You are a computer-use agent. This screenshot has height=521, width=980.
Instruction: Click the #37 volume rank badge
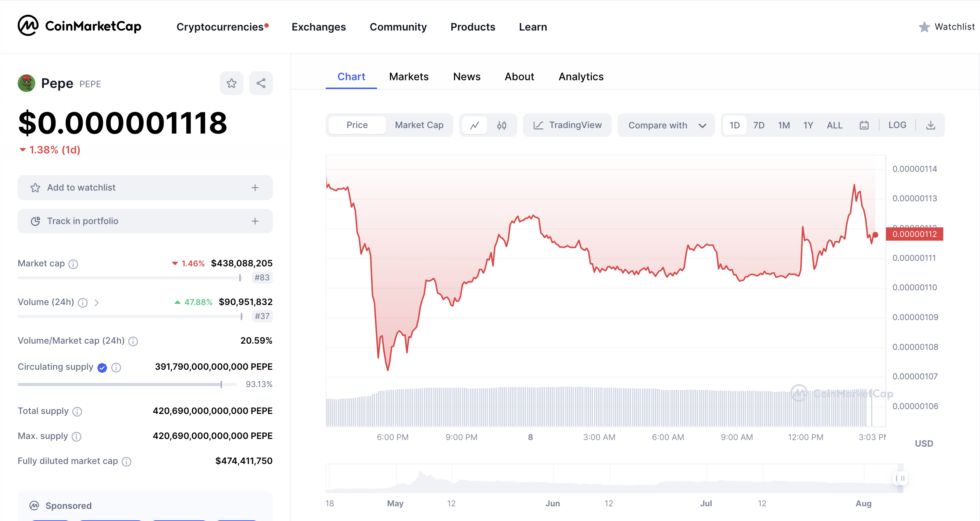(x=262, y=316)
